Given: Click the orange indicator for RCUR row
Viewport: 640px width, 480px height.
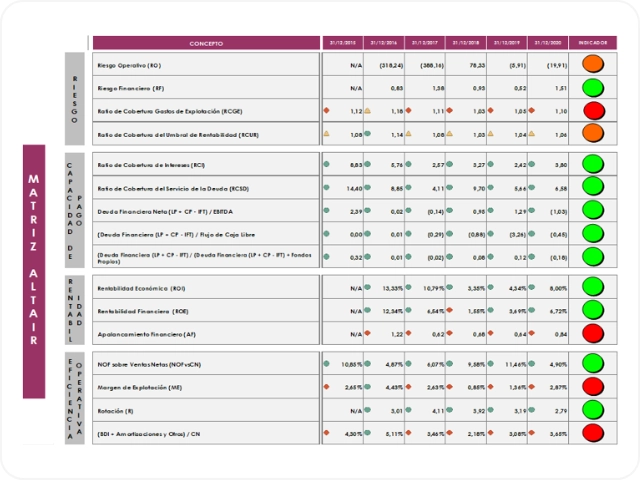Looking at the screenshot, I should pos(592,134).
